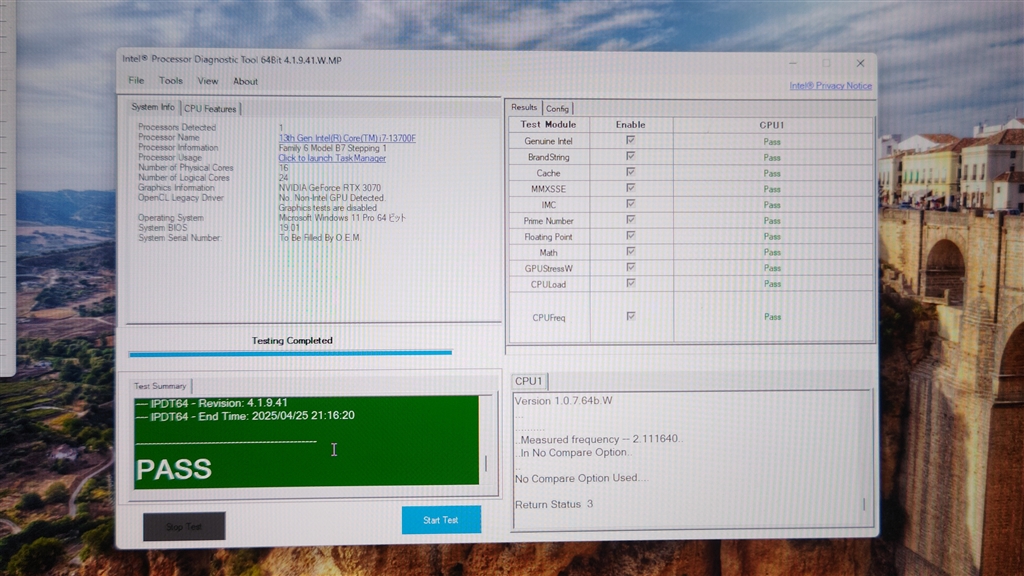Click the Return Status 3 line

coord(554,504)
